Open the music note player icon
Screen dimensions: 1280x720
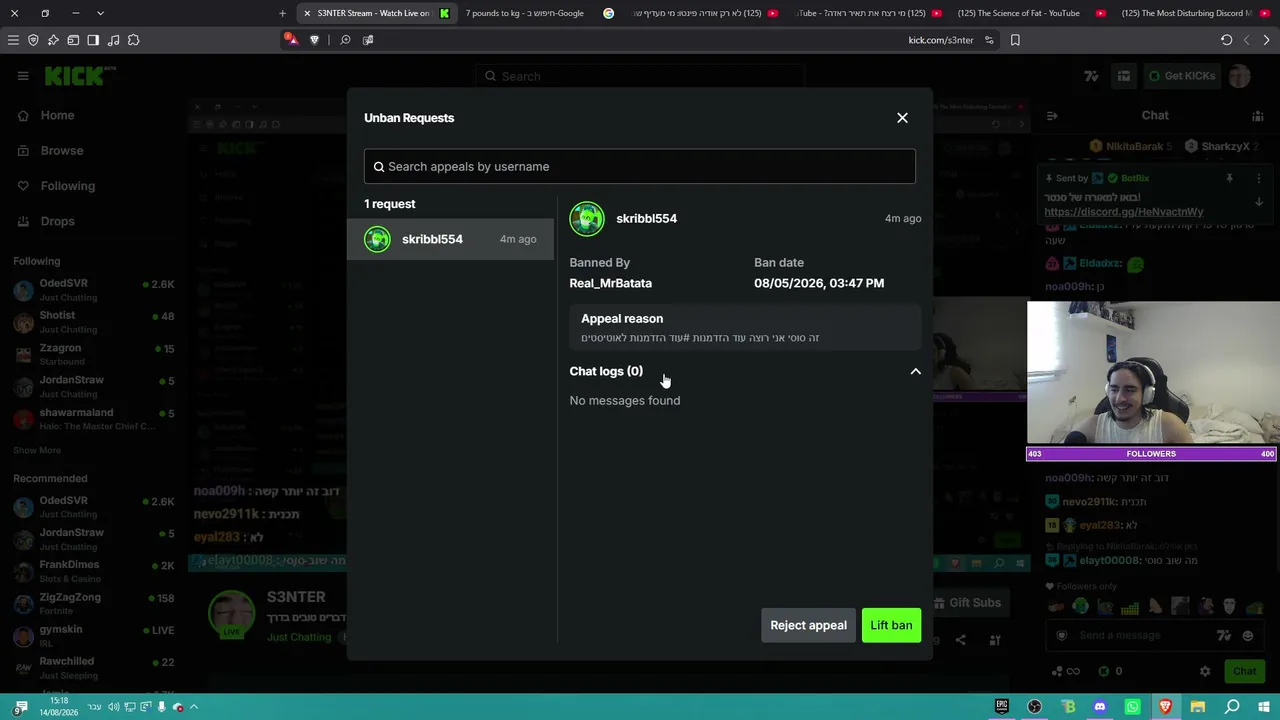[113, 40]
